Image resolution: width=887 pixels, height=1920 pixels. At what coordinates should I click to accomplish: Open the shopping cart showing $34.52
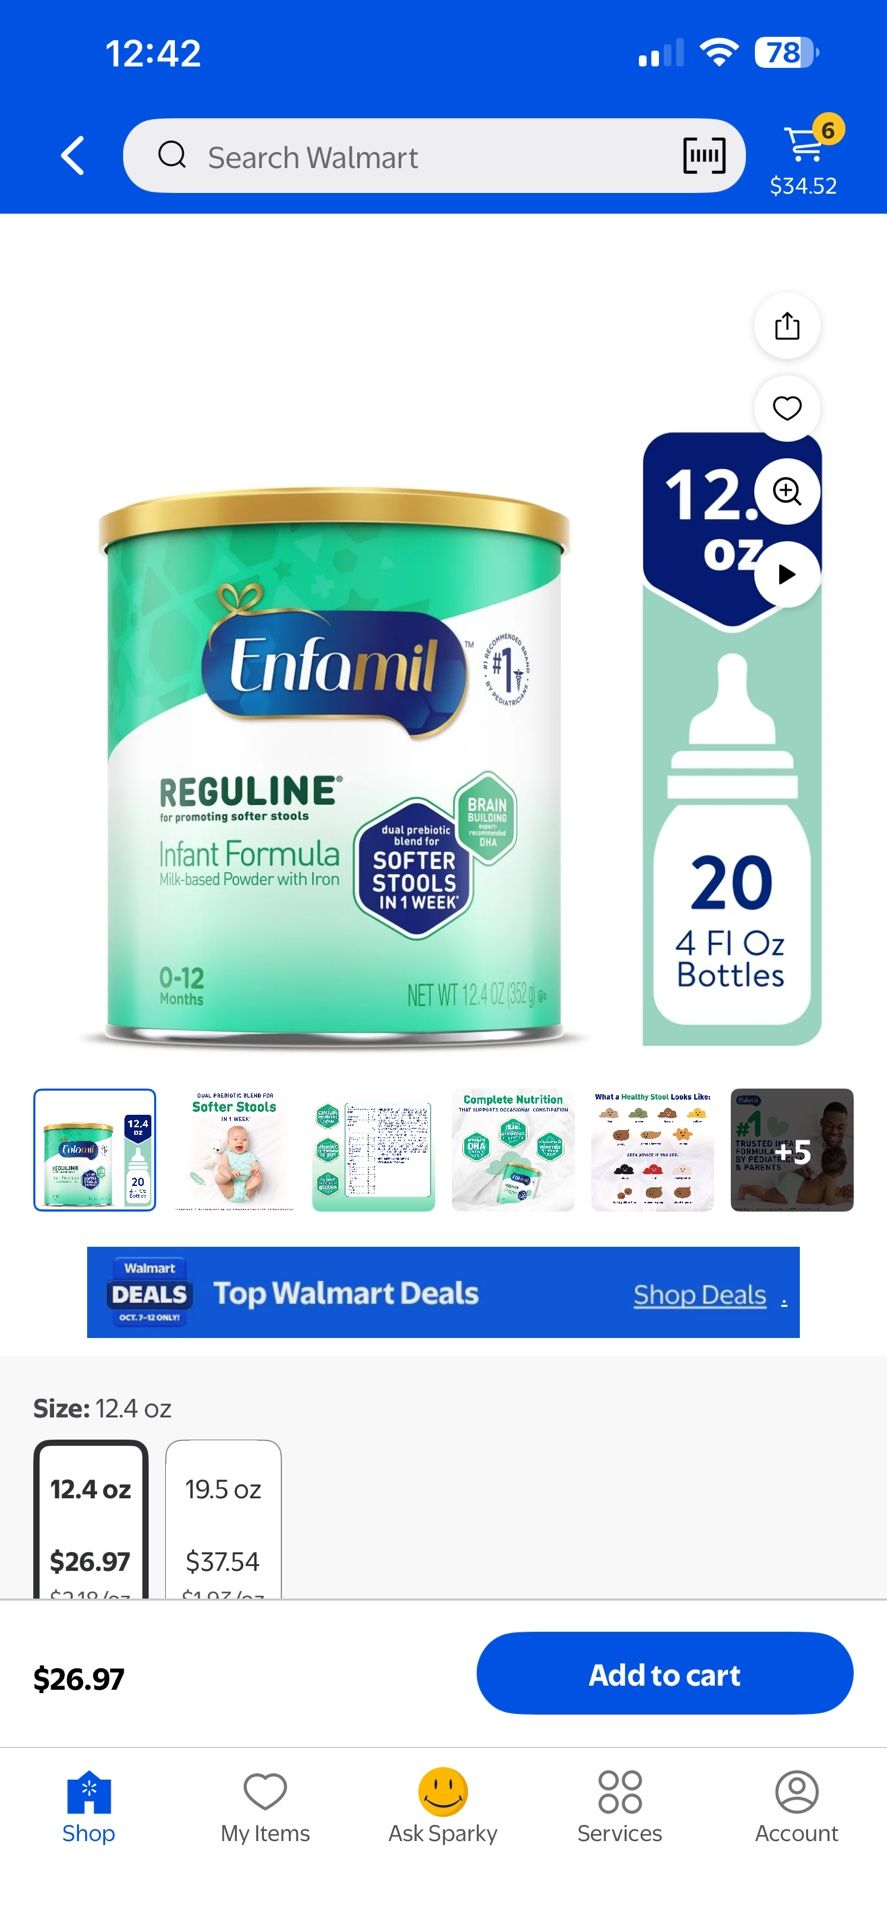click(x=804, y=157)
